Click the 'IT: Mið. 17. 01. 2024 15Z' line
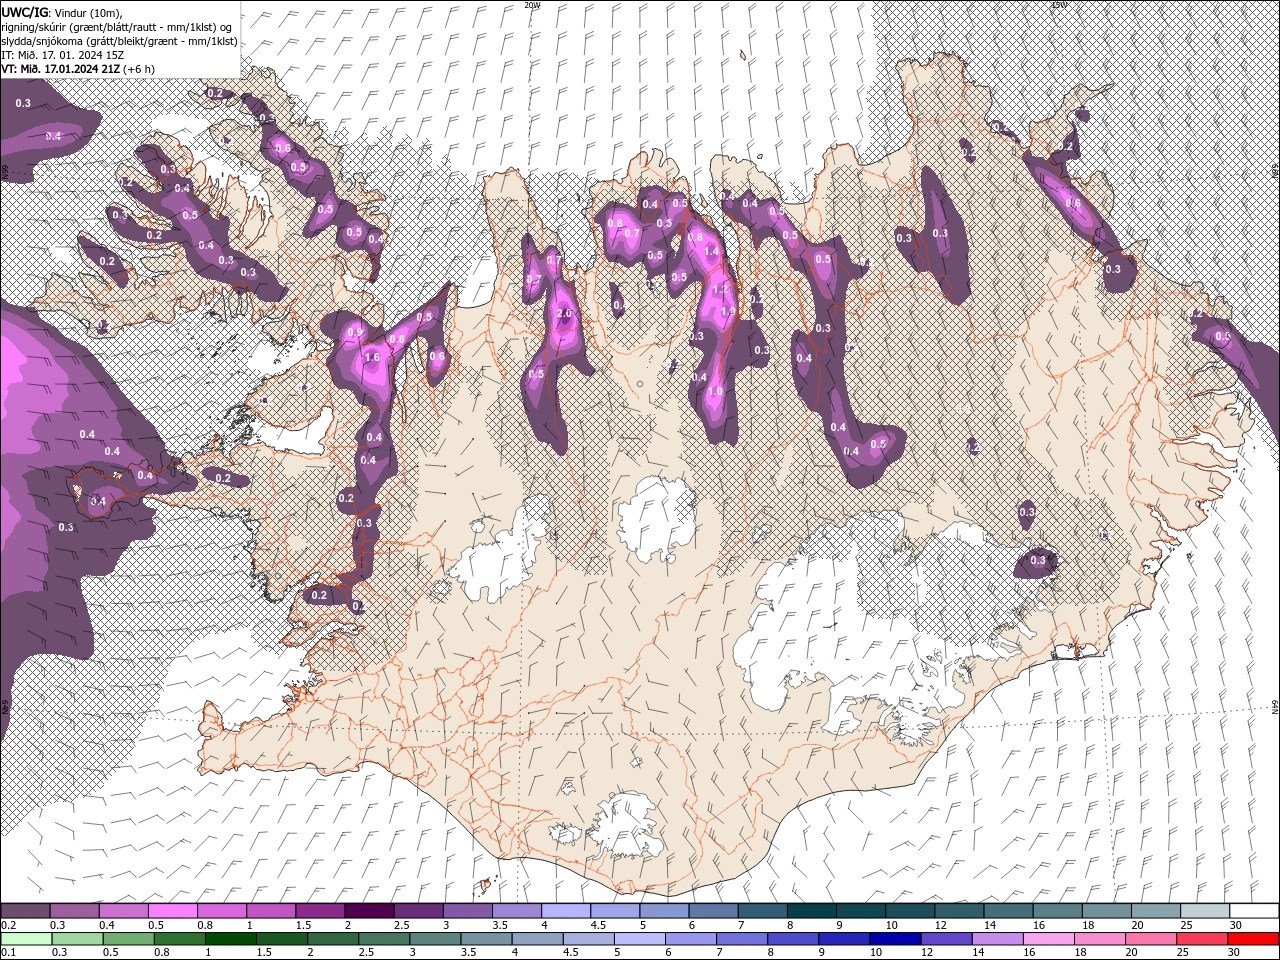 [x=62, y=55]
